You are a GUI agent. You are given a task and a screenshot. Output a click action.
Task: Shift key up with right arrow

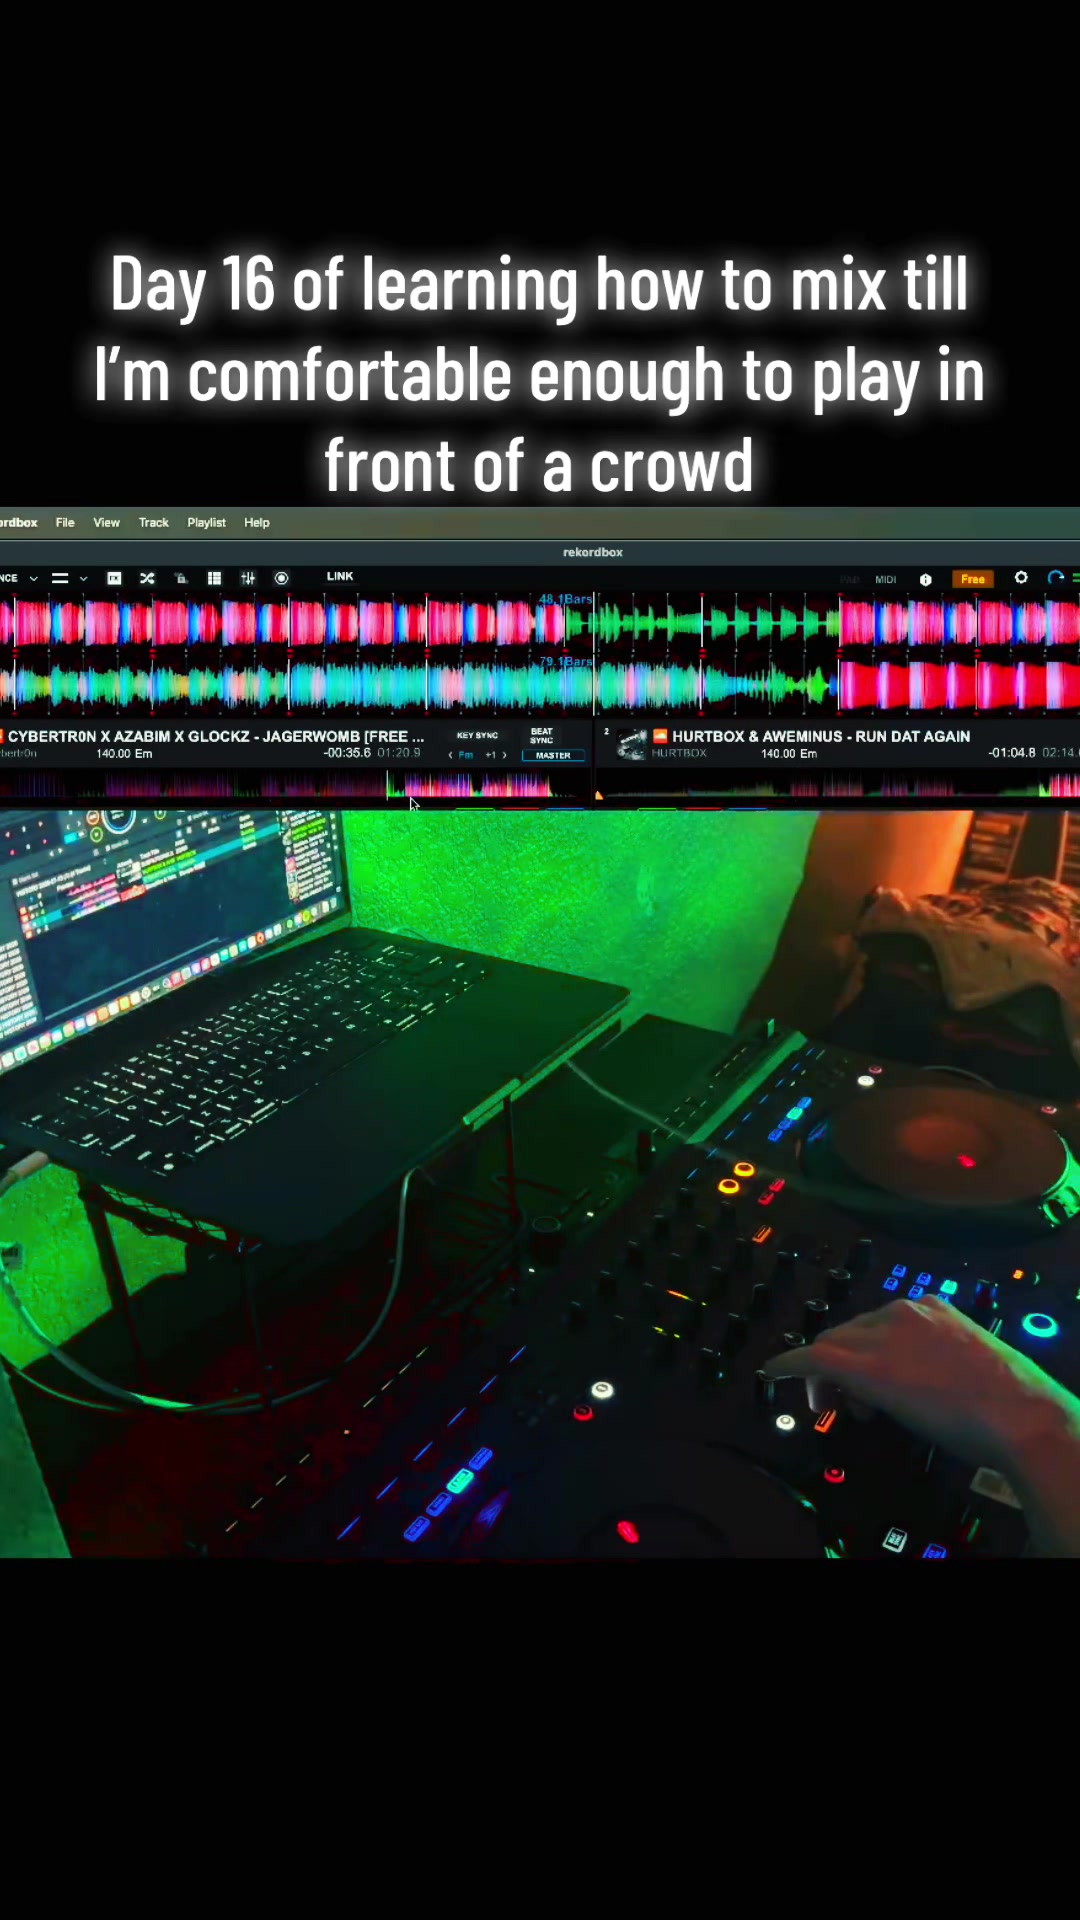tap(505, 756)
